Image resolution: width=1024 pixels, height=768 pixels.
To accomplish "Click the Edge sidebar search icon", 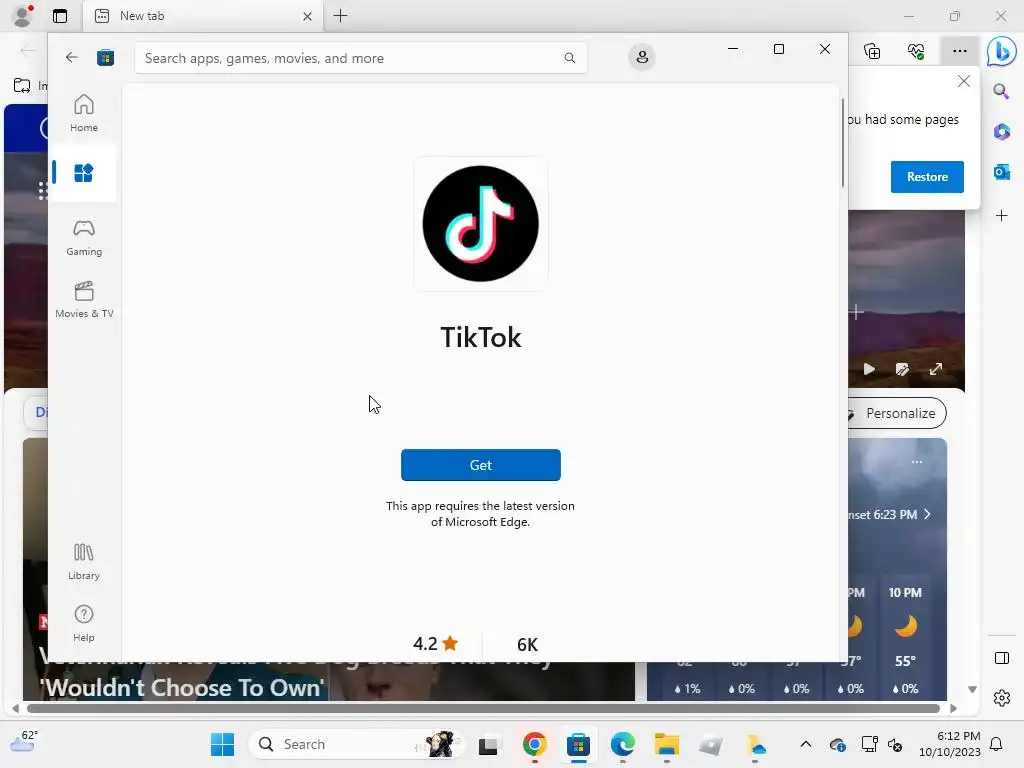I will pos(1001,91).
